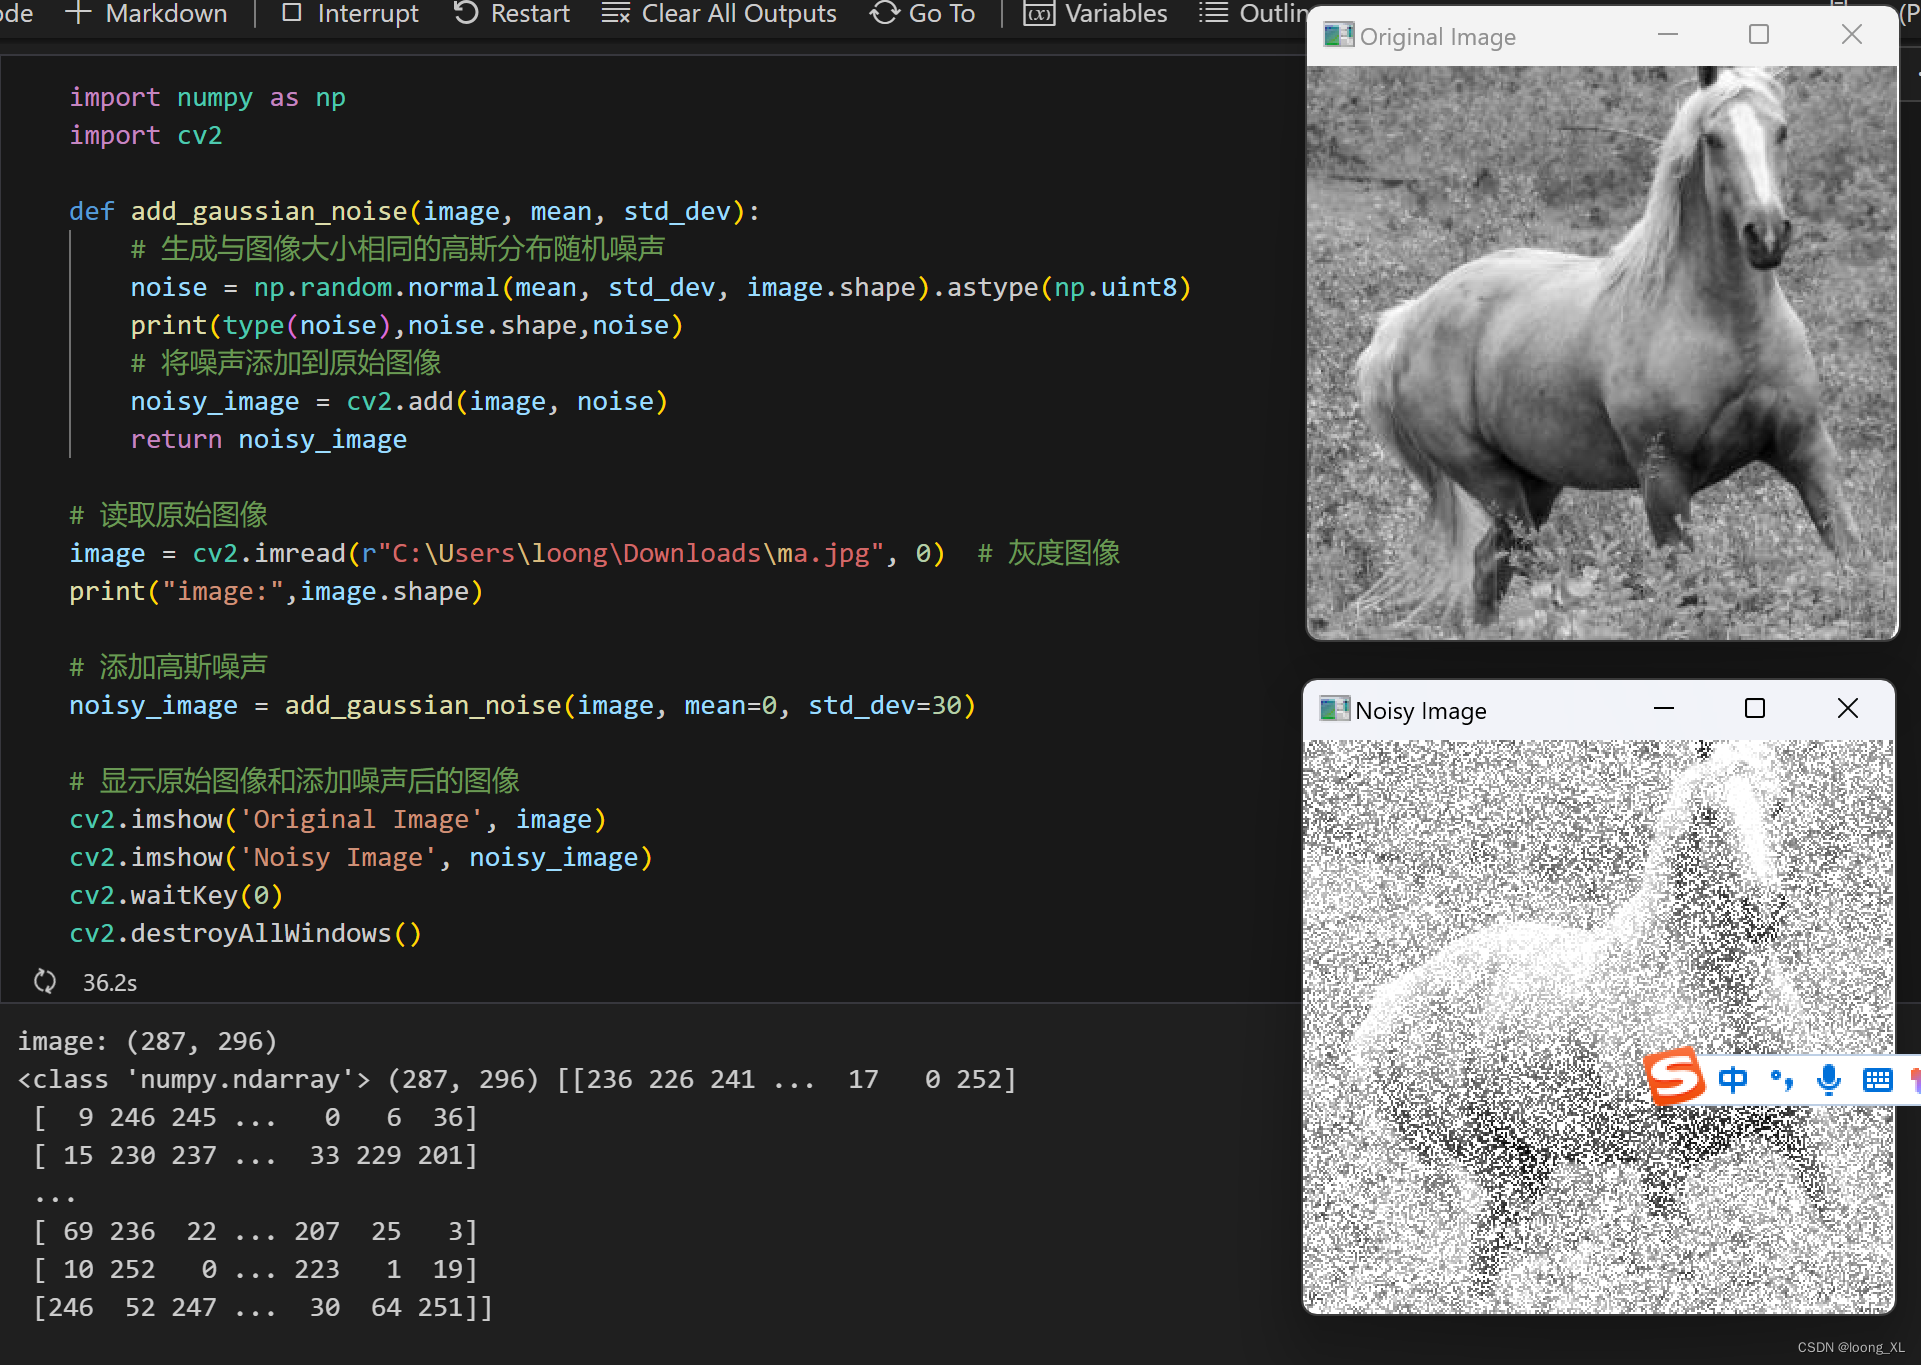This screenshot has height=1365, width=1921.
Task: Click the Go To arrow icon
Action: tap(884, 13)
